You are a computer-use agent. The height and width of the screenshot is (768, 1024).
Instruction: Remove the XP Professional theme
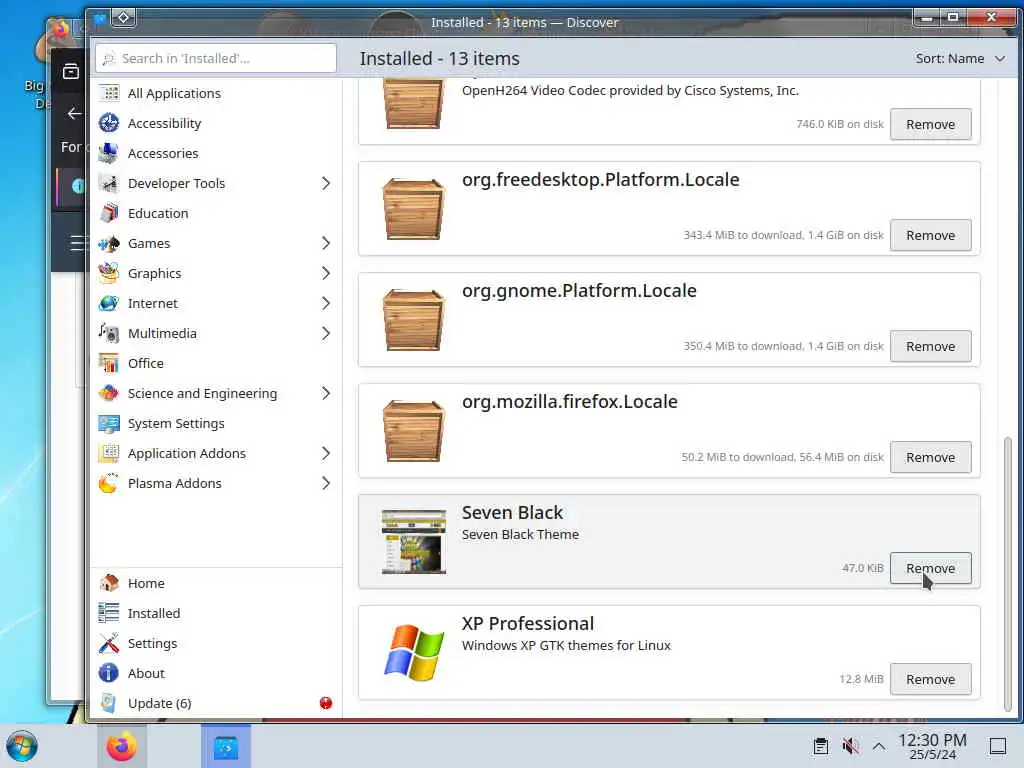tap(930, 679)
